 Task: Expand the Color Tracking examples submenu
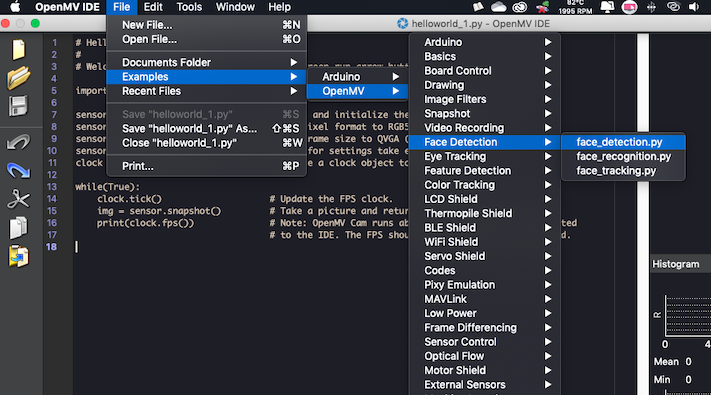[x=485, y=185]
